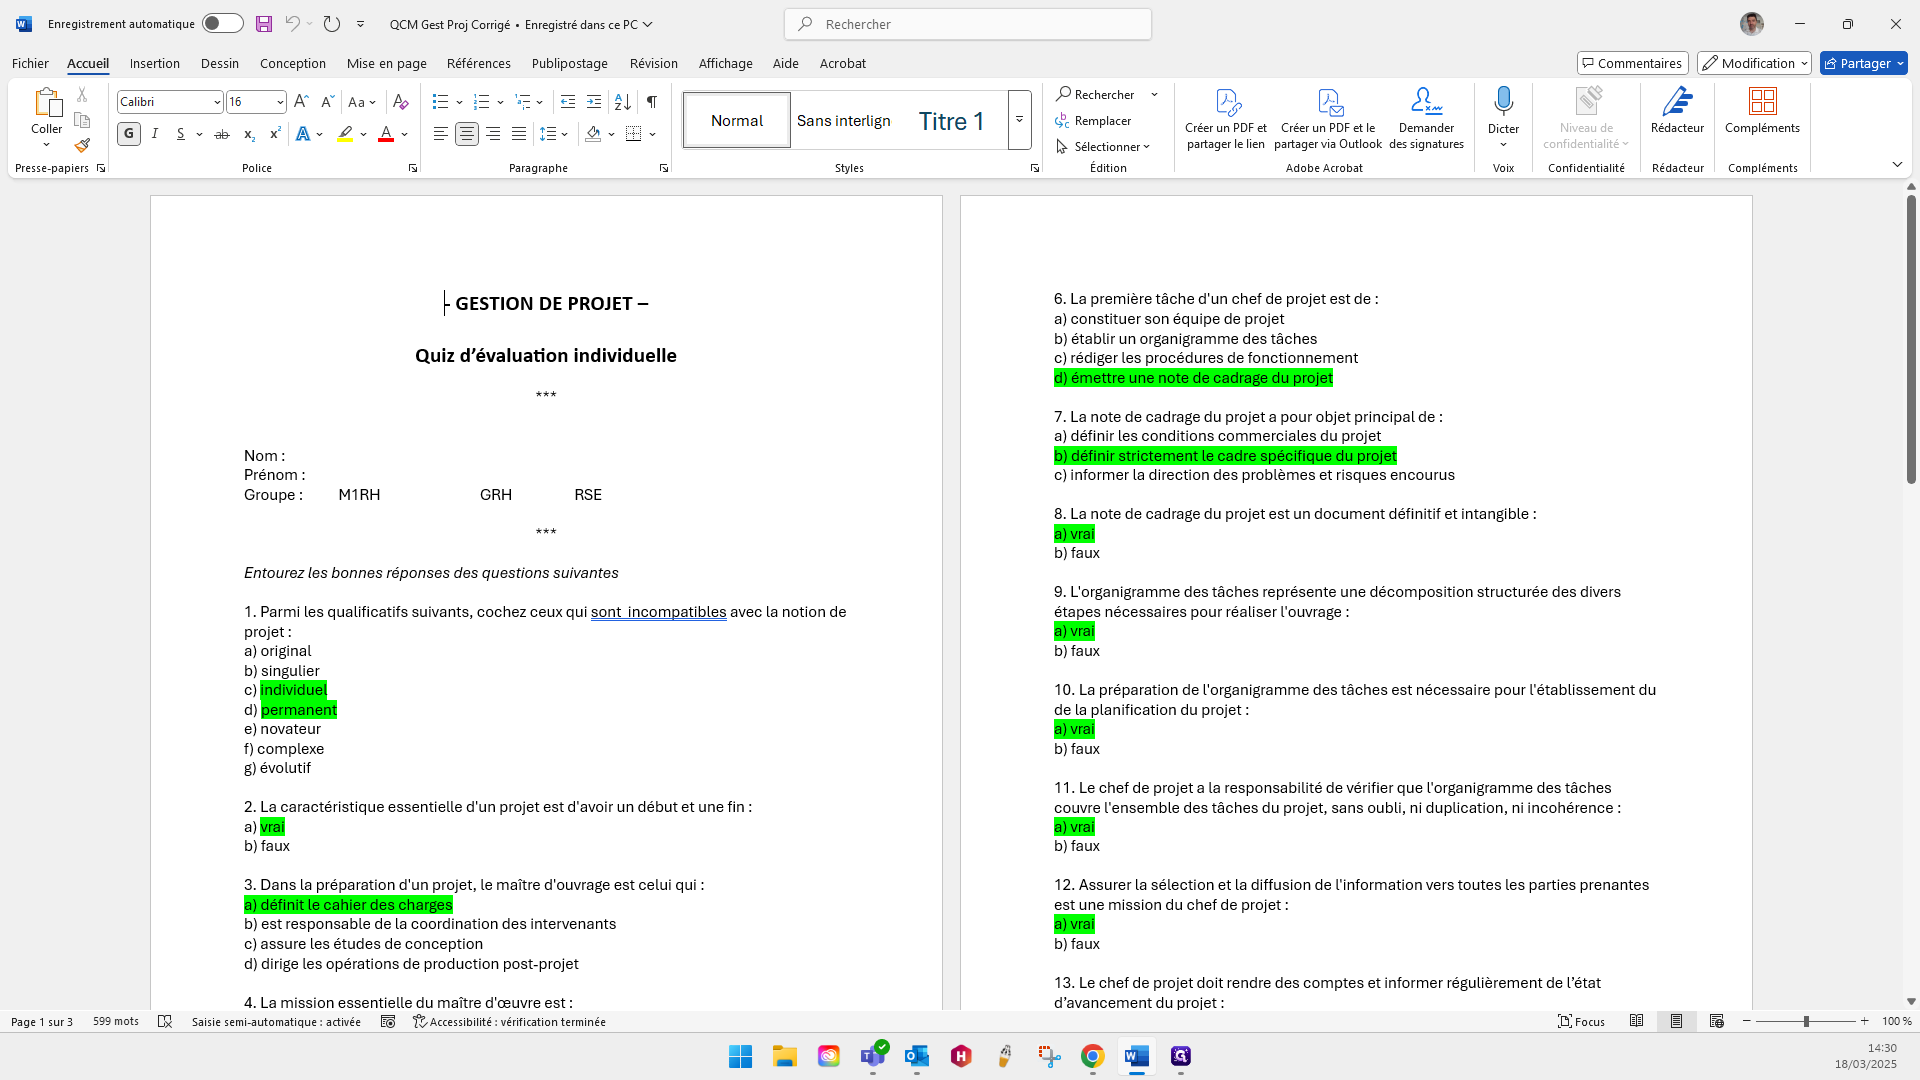
Task: Click the Format Painter brush icon
Action: coord(82,146)
